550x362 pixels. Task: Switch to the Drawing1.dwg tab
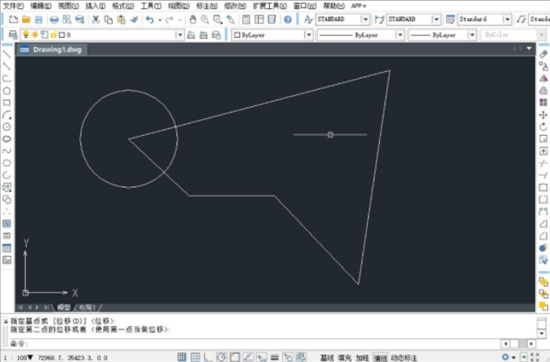click(x=53, y=49)
